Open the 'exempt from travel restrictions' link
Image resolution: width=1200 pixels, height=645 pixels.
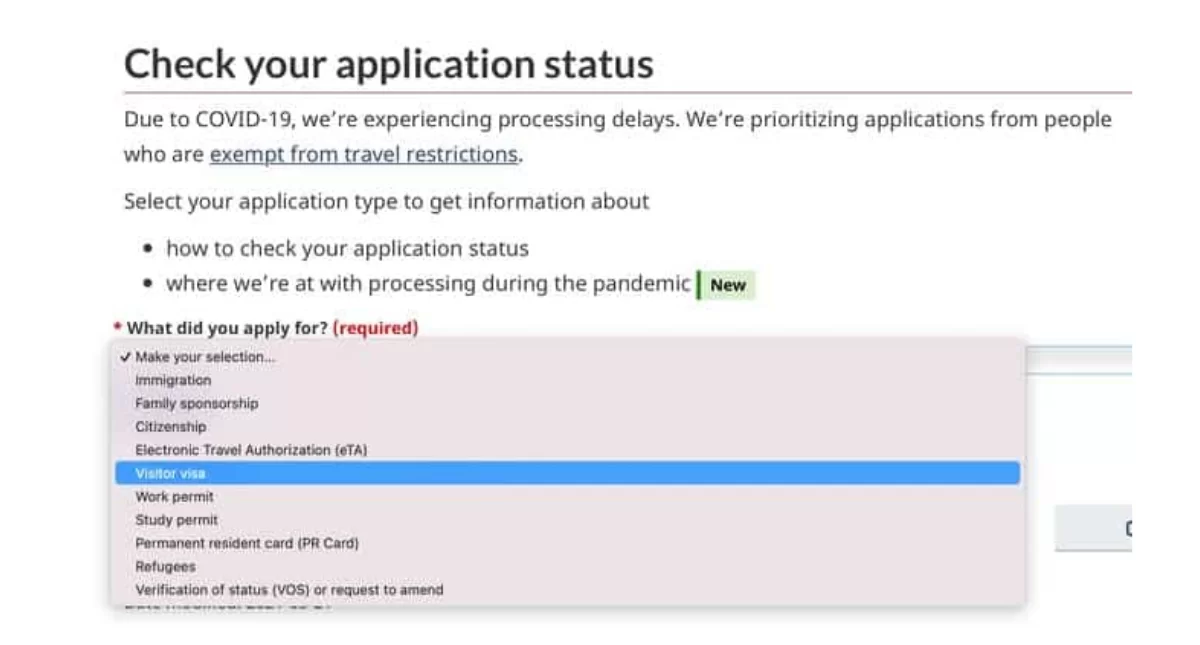point(363,155)
